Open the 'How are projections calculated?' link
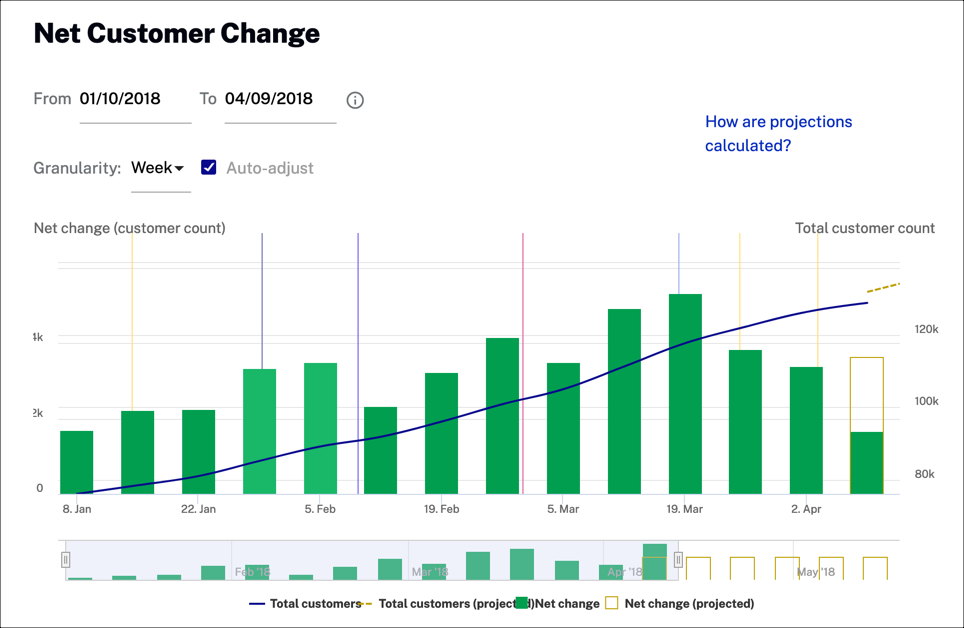Viewport: 964px width, 628px height. 778,133
